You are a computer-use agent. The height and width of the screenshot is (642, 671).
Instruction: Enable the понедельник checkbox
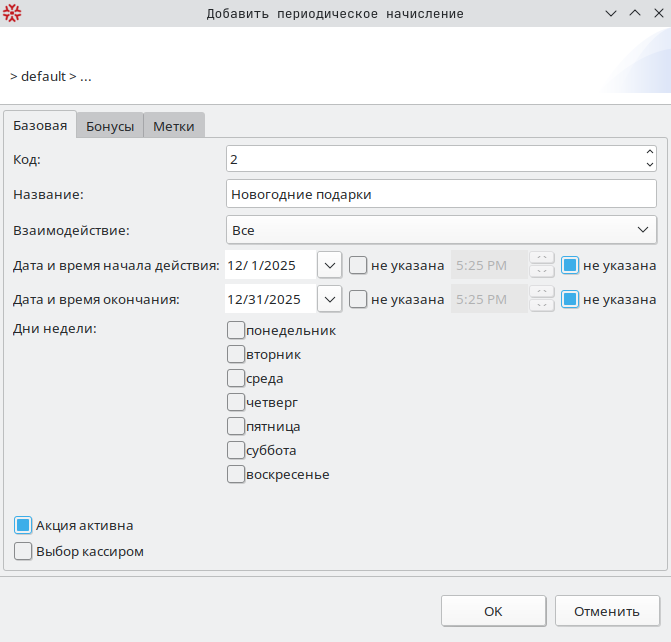point(236,329)
